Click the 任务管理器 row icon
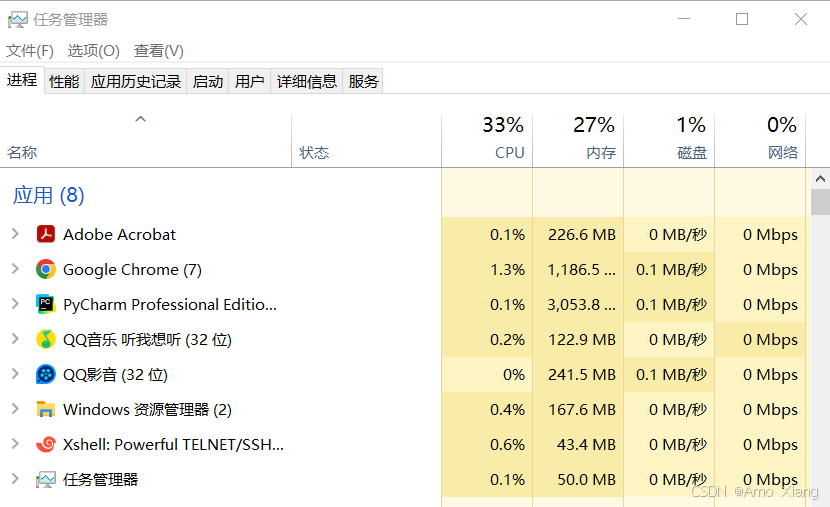This screenshot has width=830, height=507. 46,479
